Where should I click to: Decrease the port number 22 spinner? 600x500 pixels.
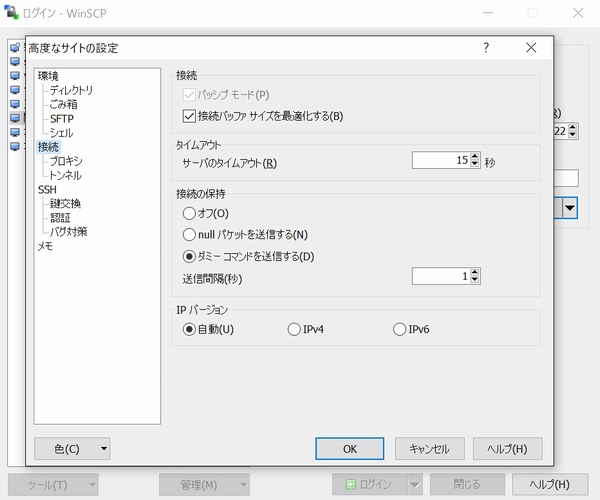[572, 135]
